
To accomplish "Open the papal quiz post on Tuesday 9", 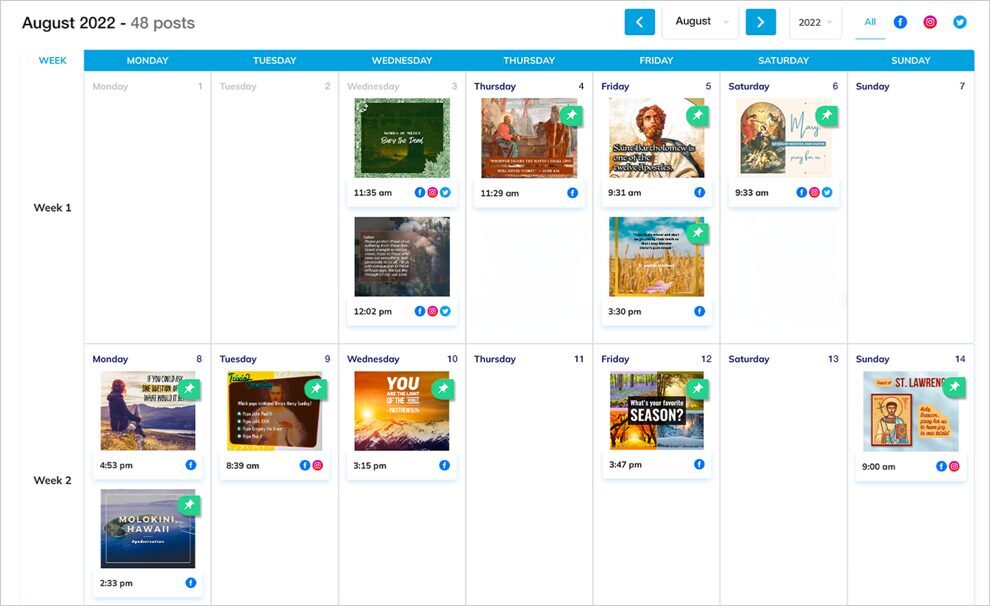I will 273,411.
